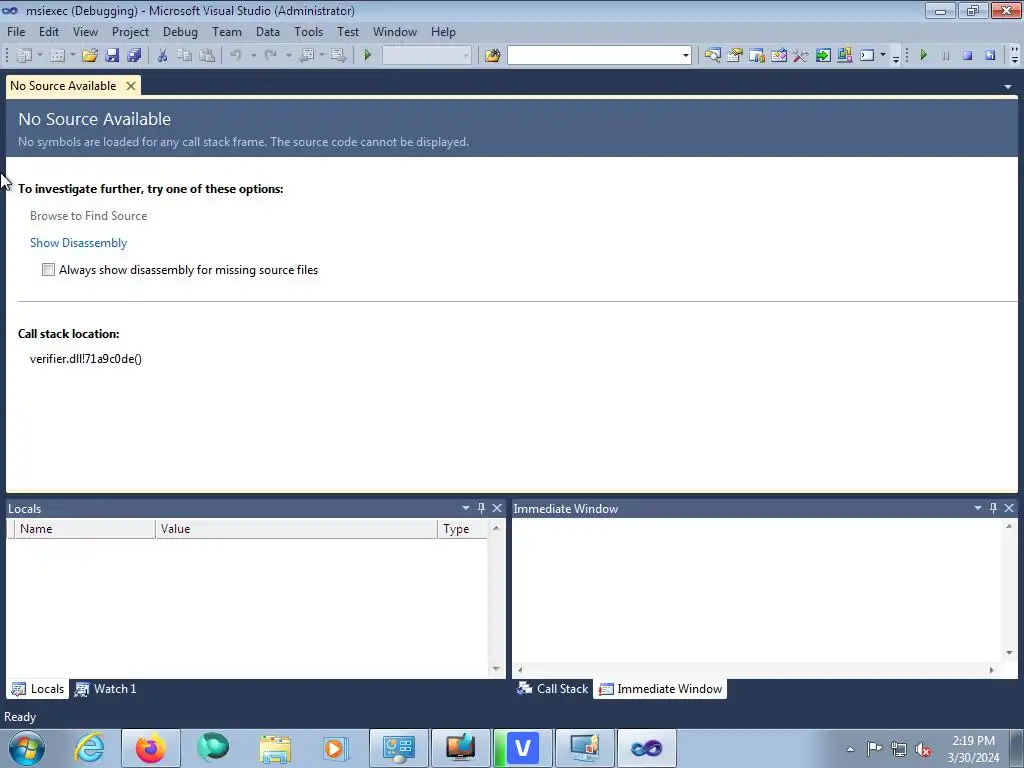Open the File menu
This screenshot has width=1024, height=768.
pyautogui.click(x=16, y=31)
